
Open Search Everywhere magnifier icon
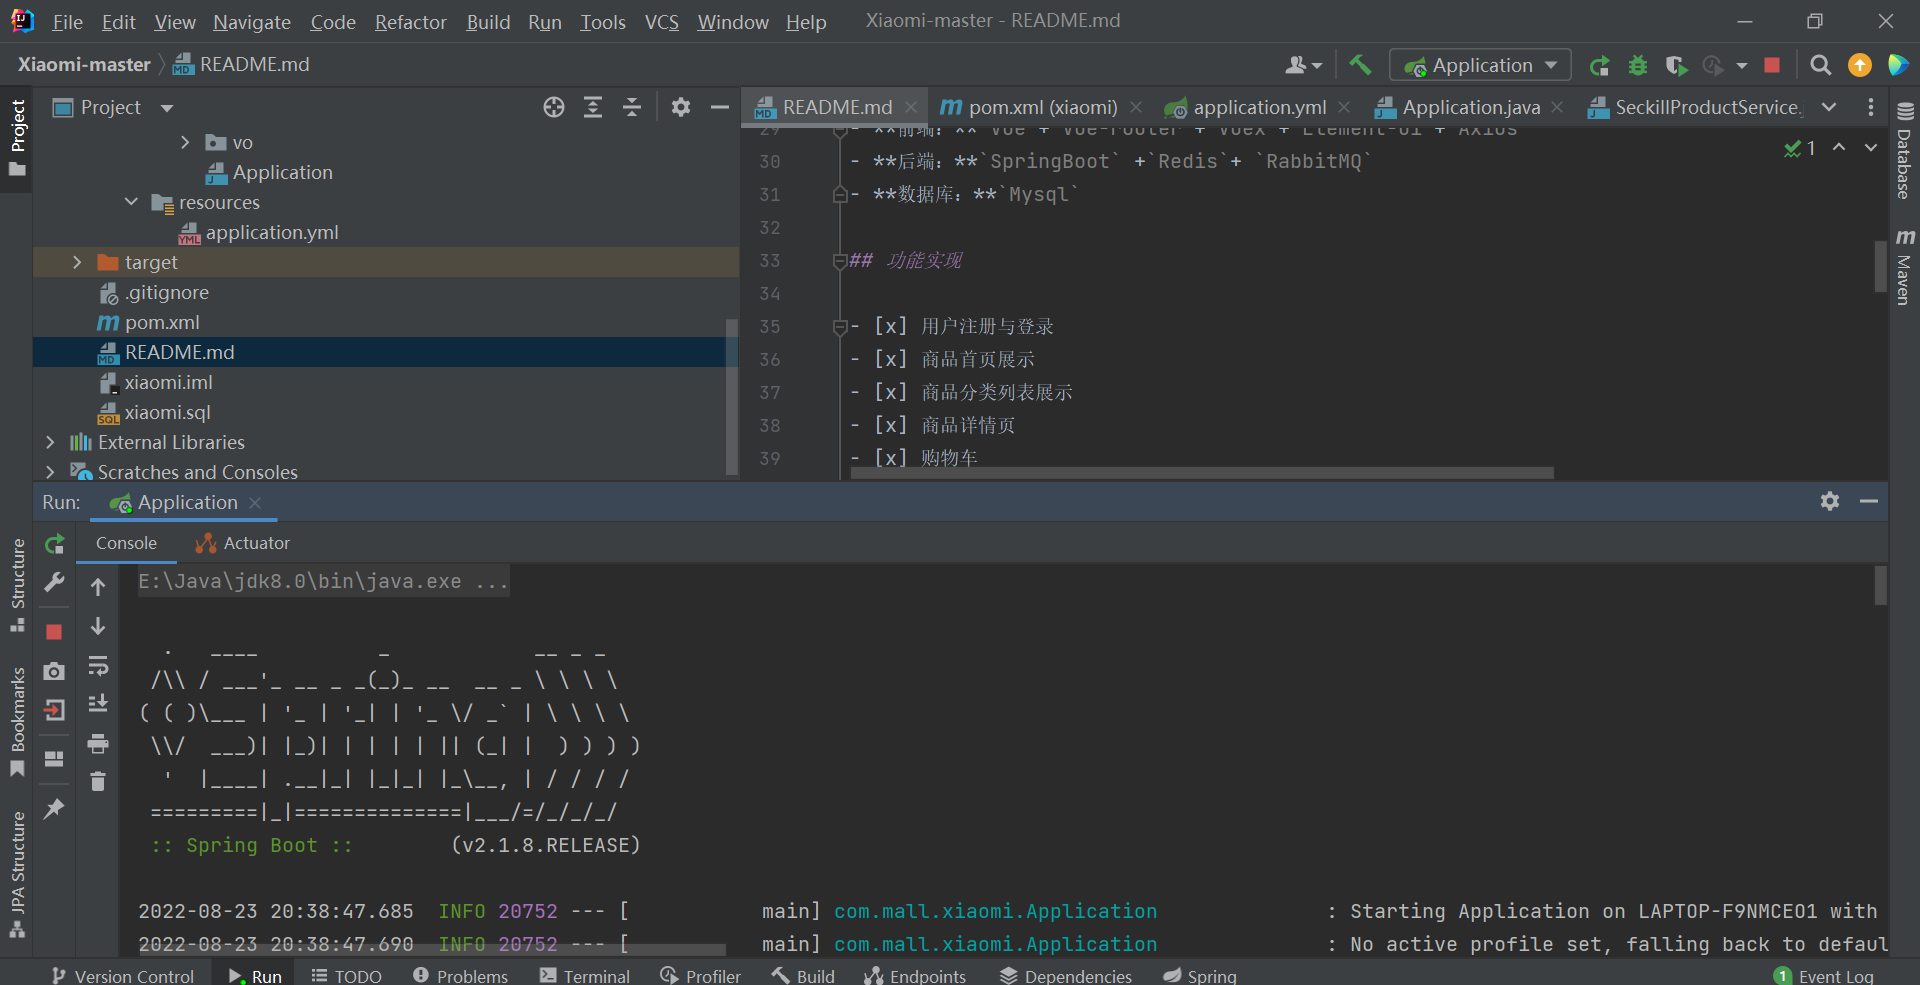click(x=1821, y=65)
